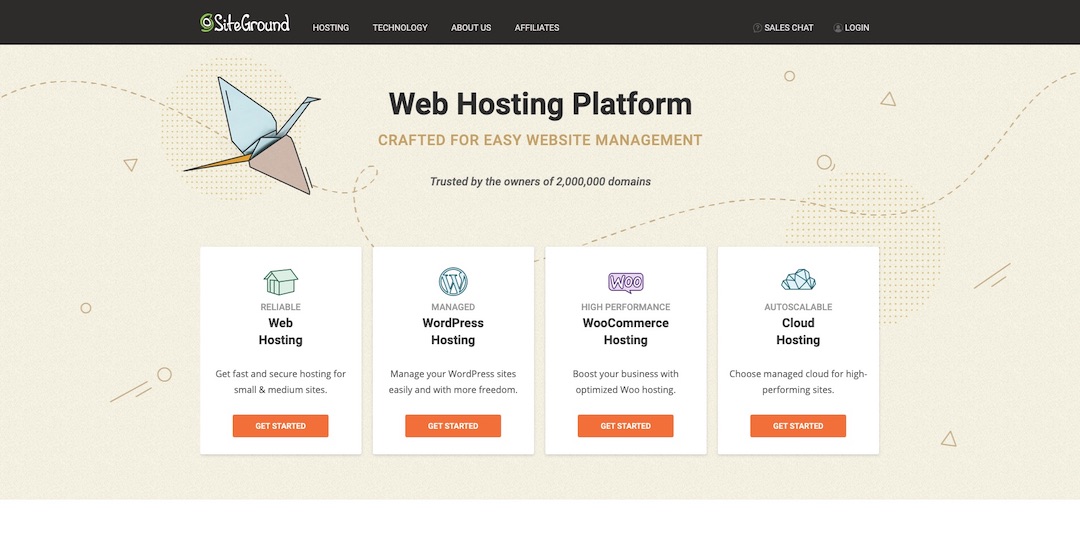Click the origami crane illustration
The width and height of the screenshot is (1080, 549).
(252, 135)
